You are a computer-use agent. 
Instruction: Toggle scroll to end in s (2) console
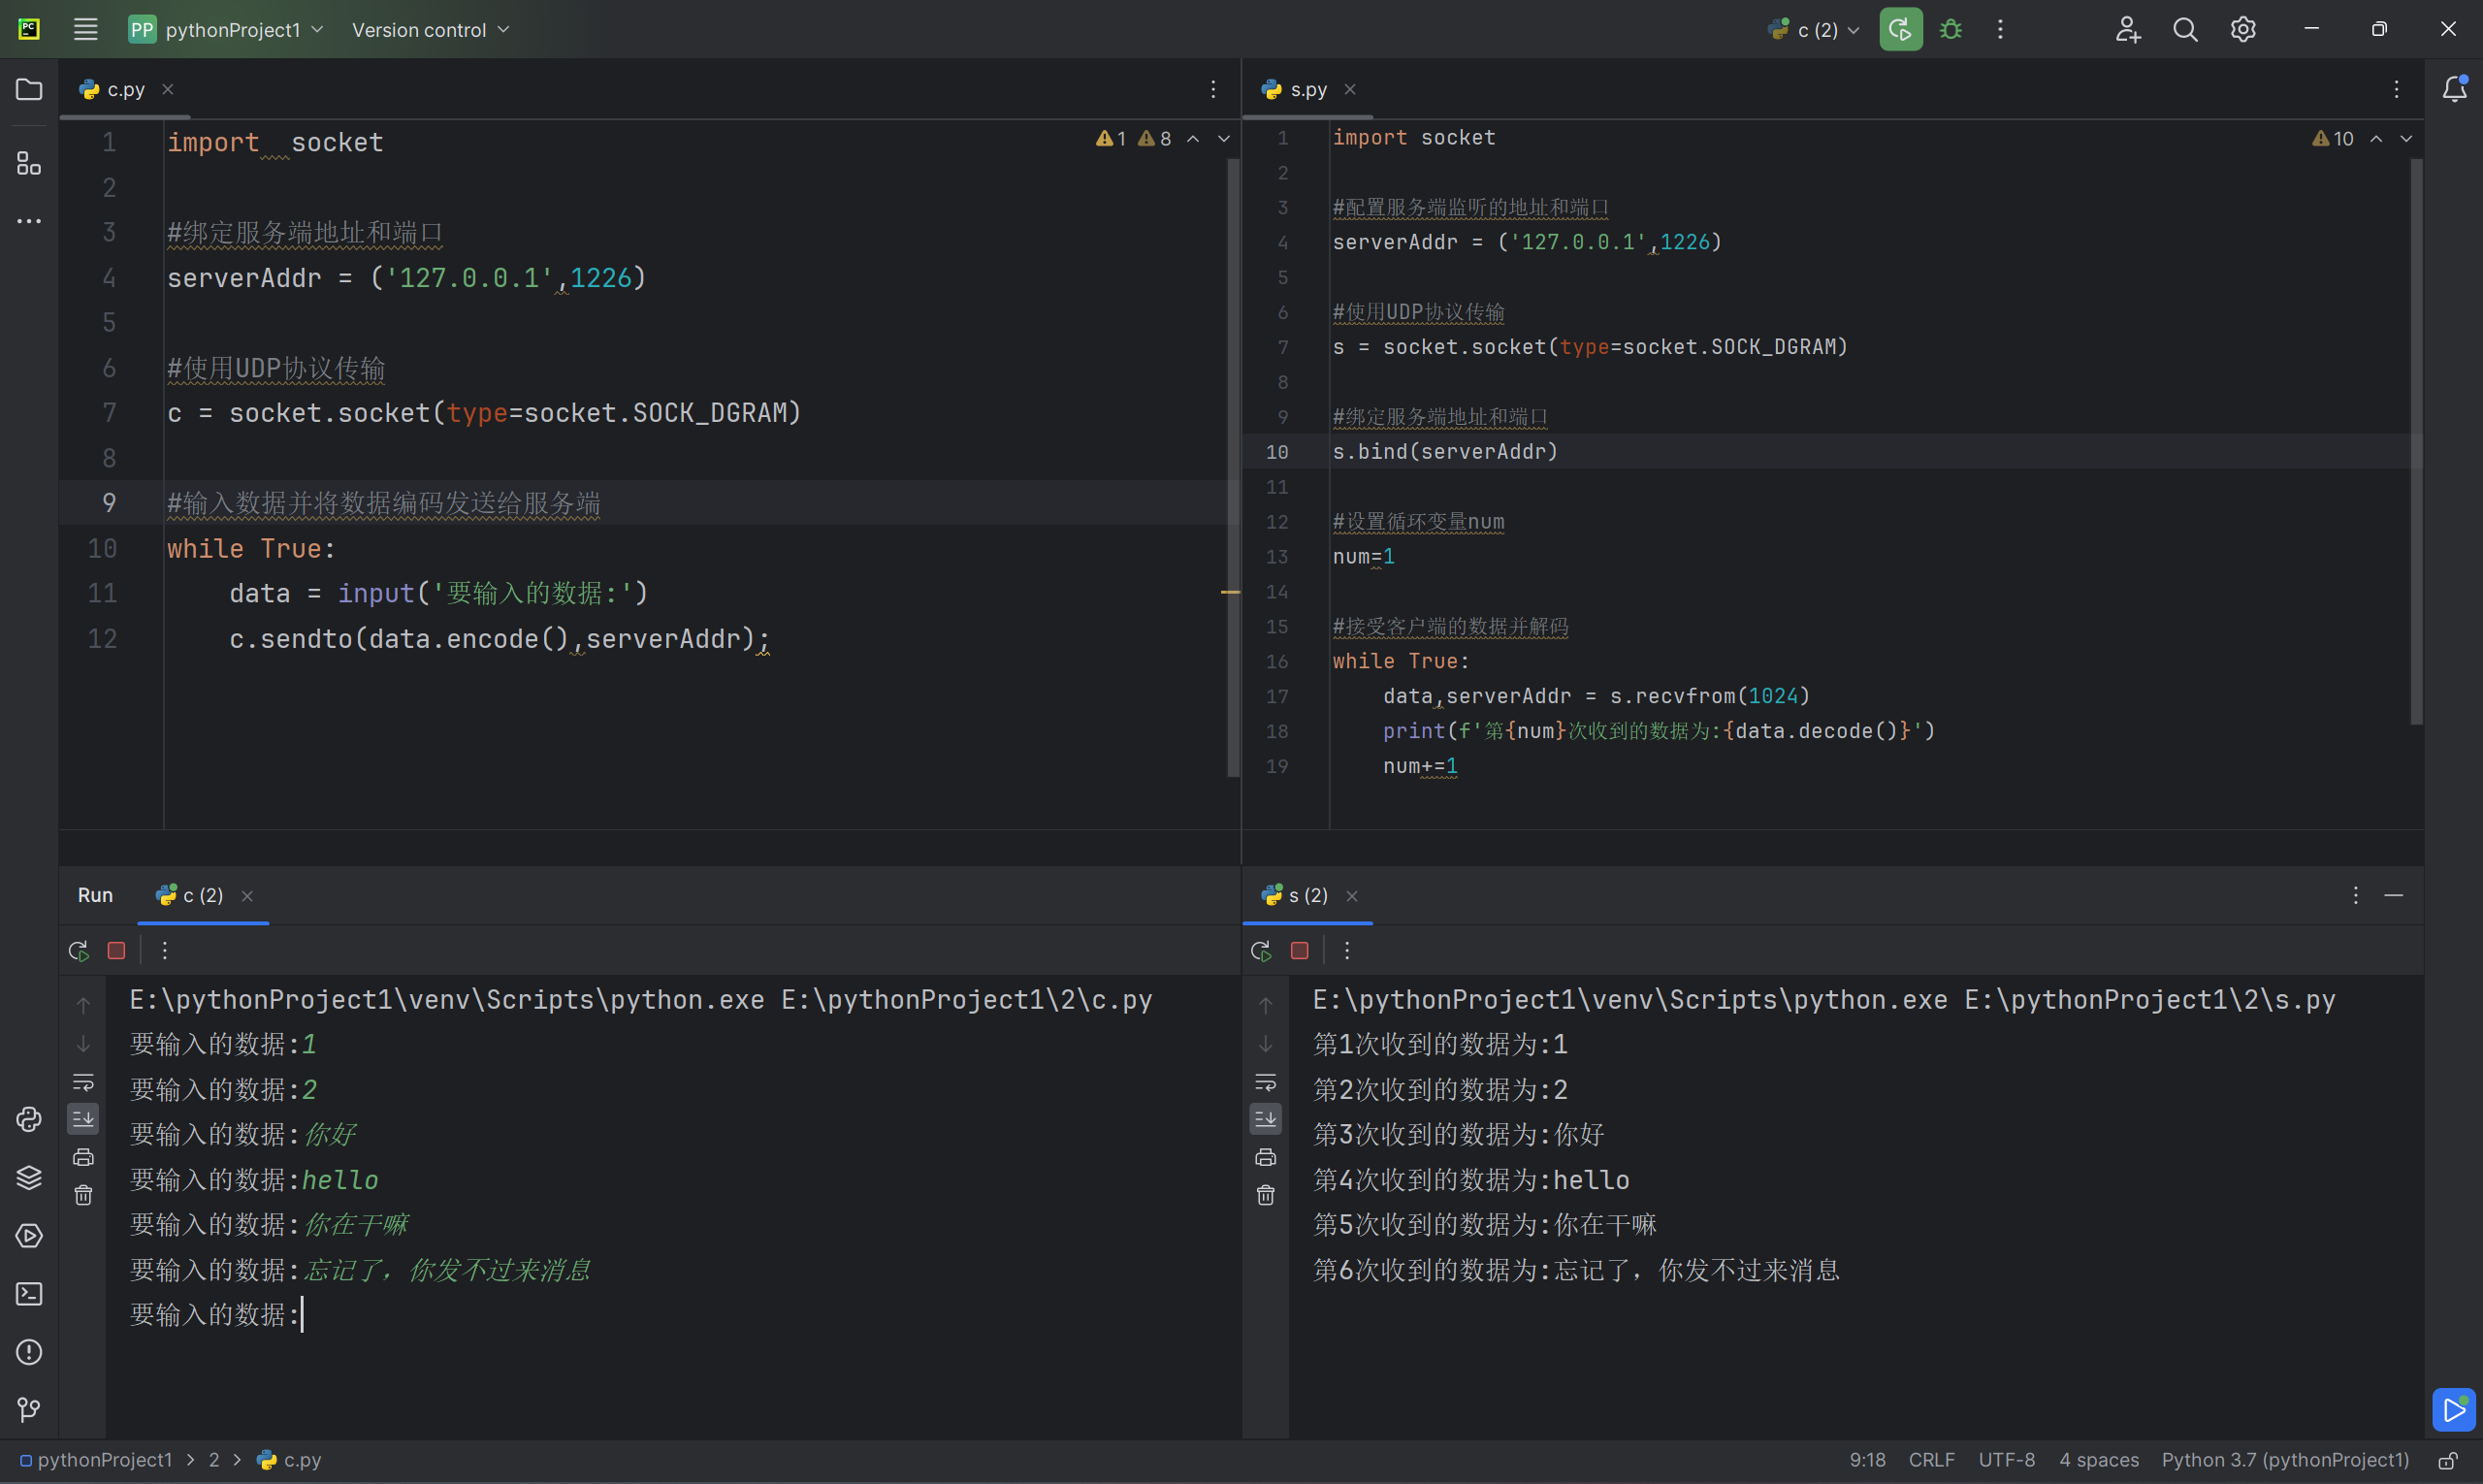pos(1266,1119)
